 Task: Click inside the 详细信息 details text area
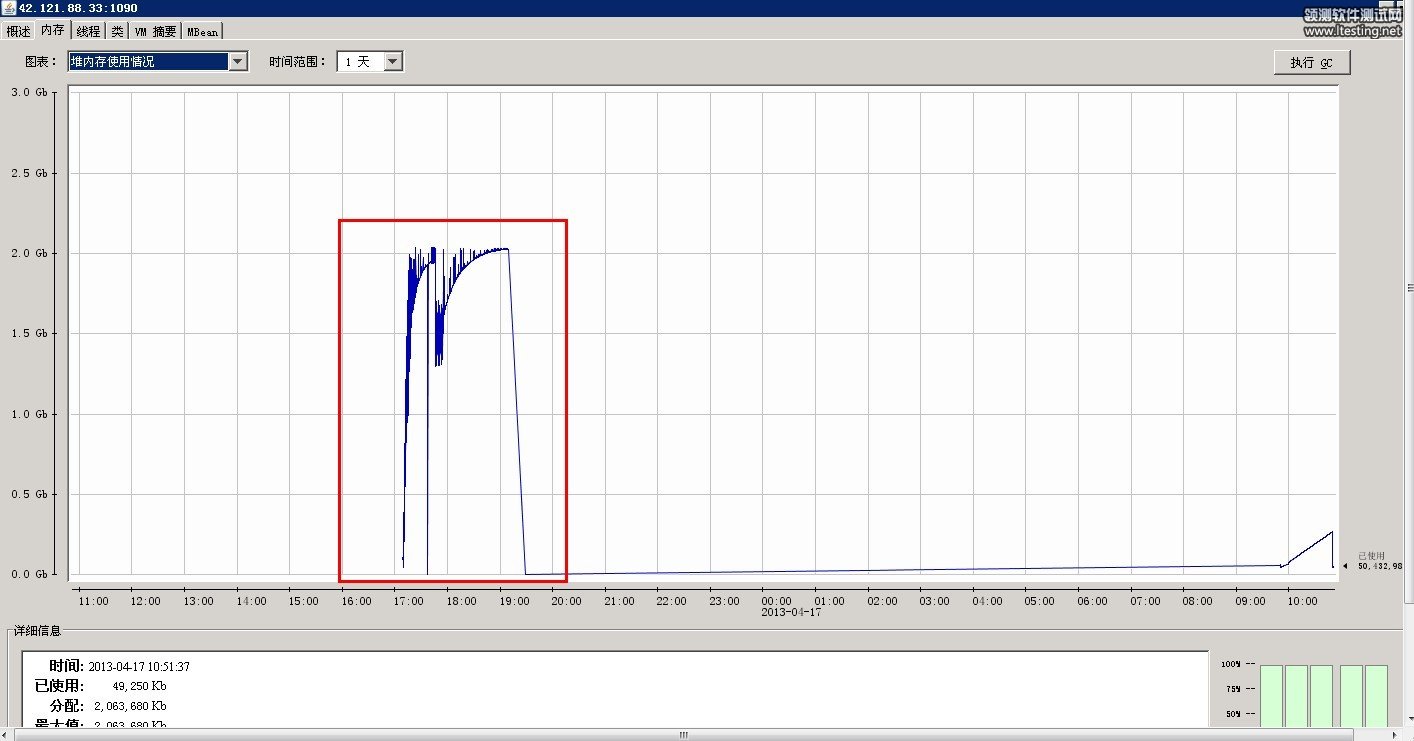click(600, 690)
